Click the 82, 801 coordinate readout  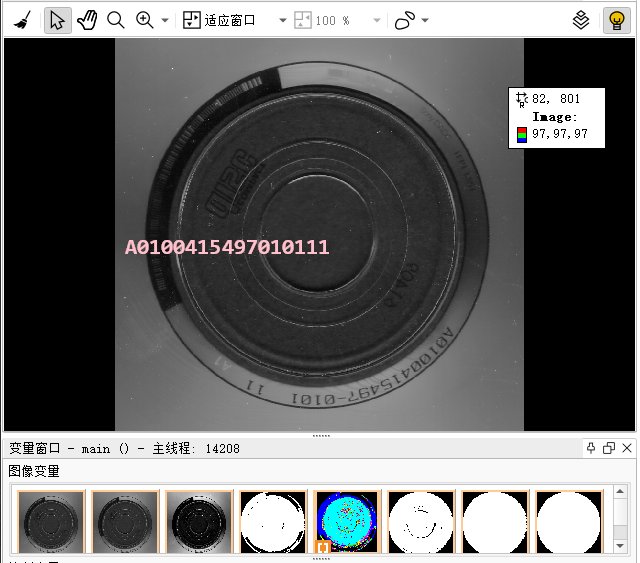(x=556, y=98)
